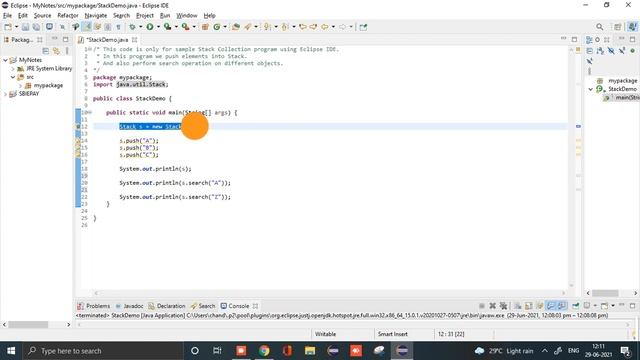Select main method in Outline view
640x360 pixels.
[622, 98]
